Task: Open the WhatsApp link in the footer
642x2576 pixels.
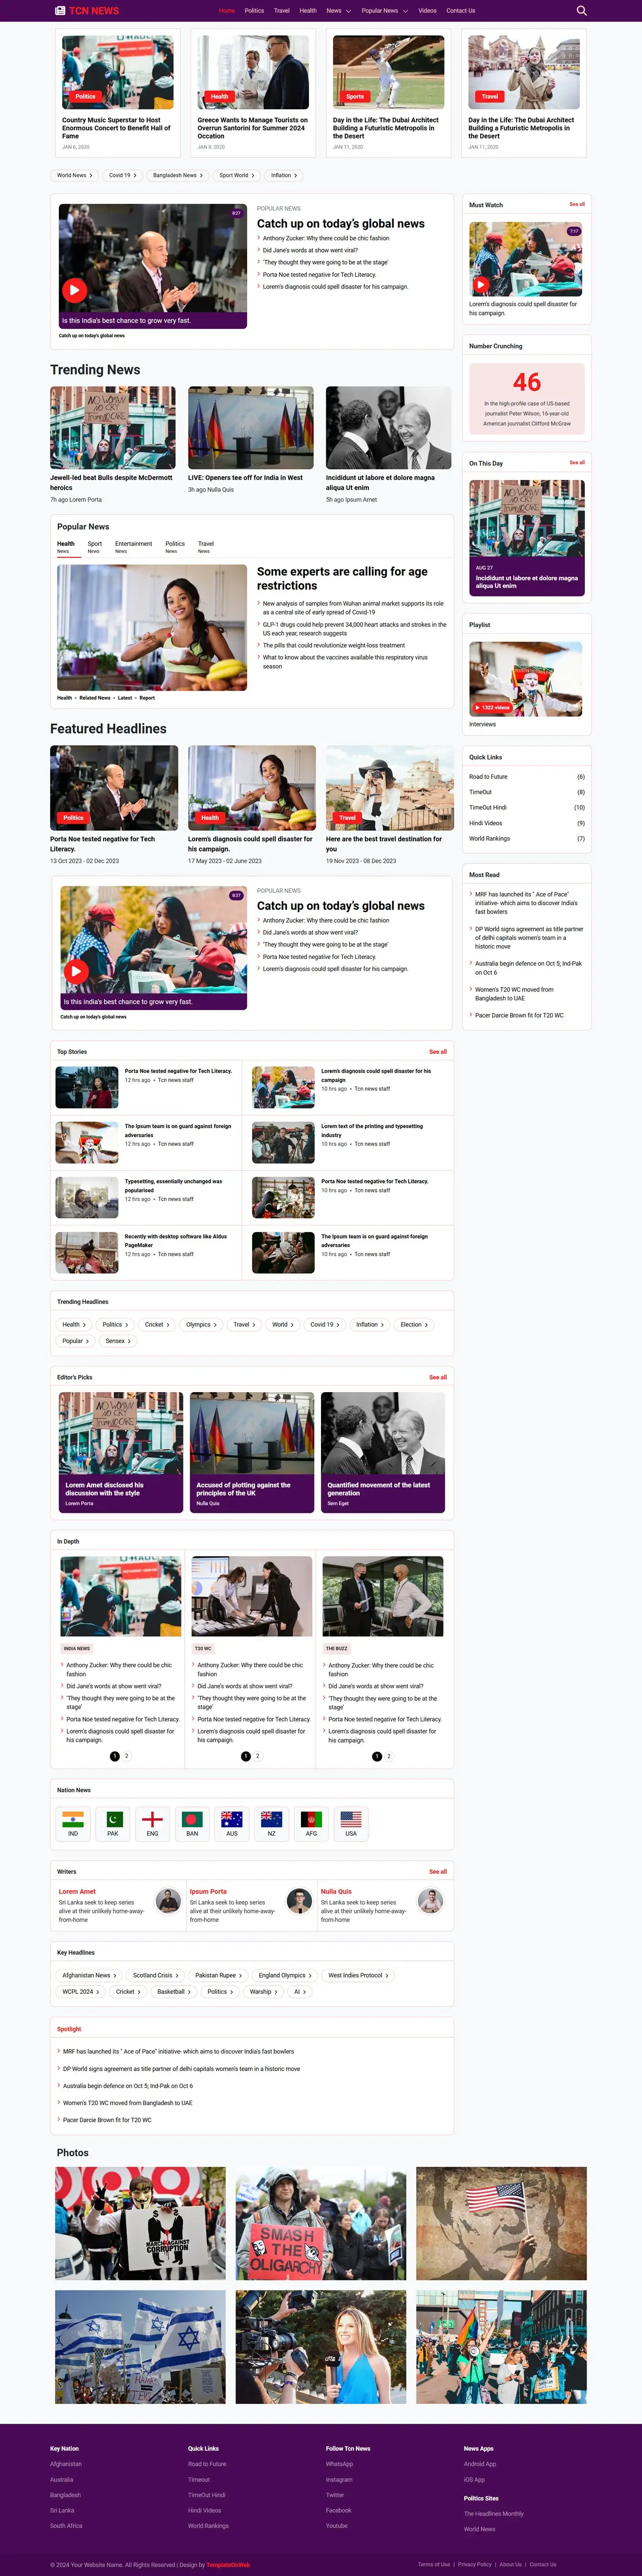Action: 339,2464
